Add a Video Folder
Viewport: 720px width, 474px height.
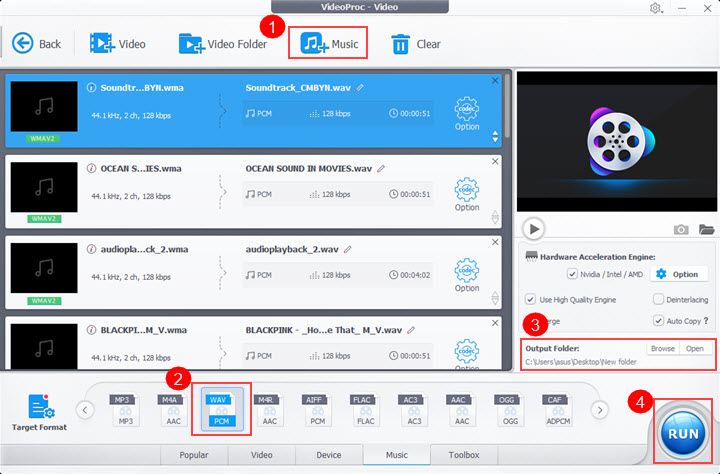223,44
